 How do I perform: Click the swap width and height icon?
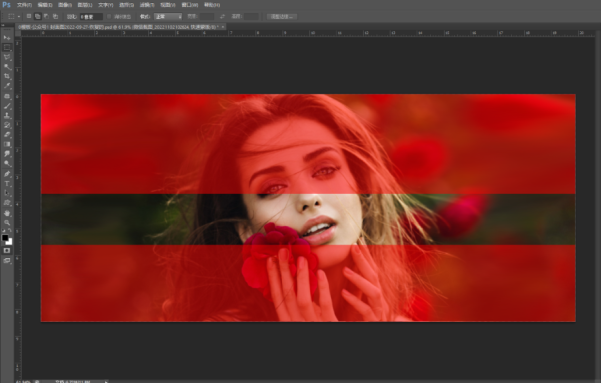222,17
